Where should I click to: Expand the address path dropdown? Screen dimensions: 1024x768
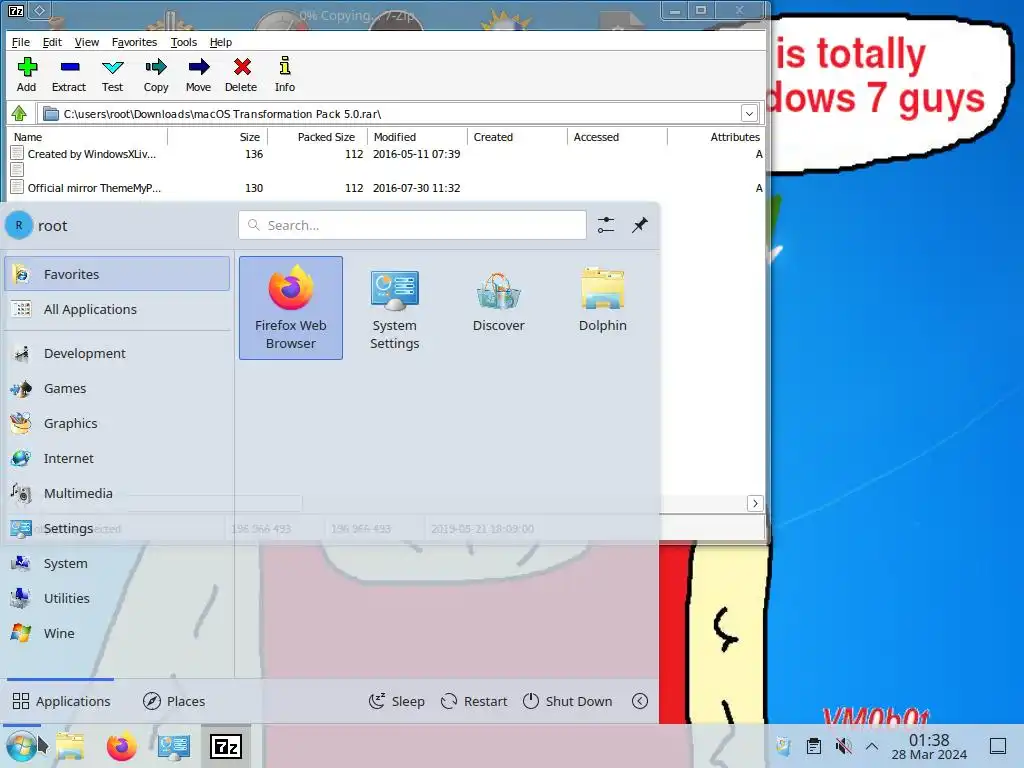click(749, 114)
